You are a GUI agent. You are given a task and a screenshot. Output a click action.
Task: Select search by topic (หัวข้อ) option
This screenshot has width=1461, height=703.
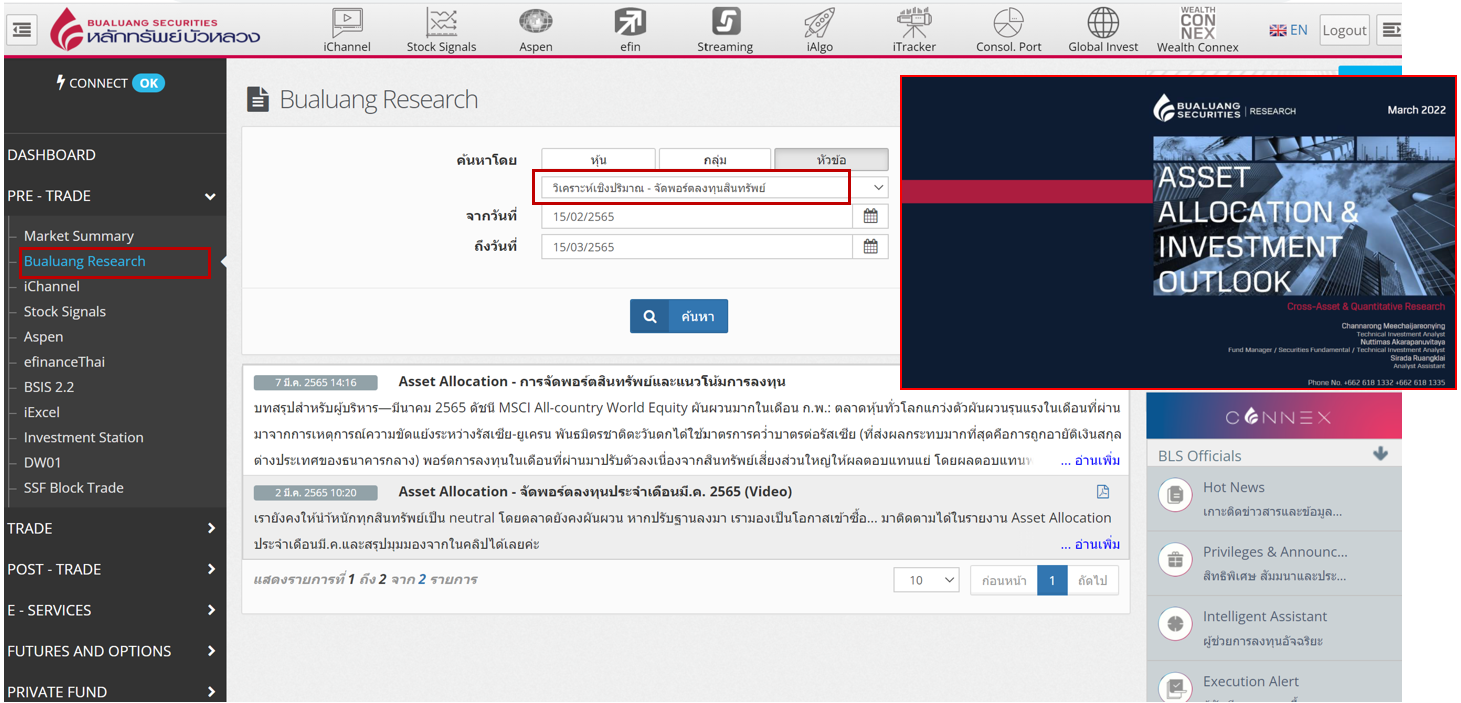832,160
